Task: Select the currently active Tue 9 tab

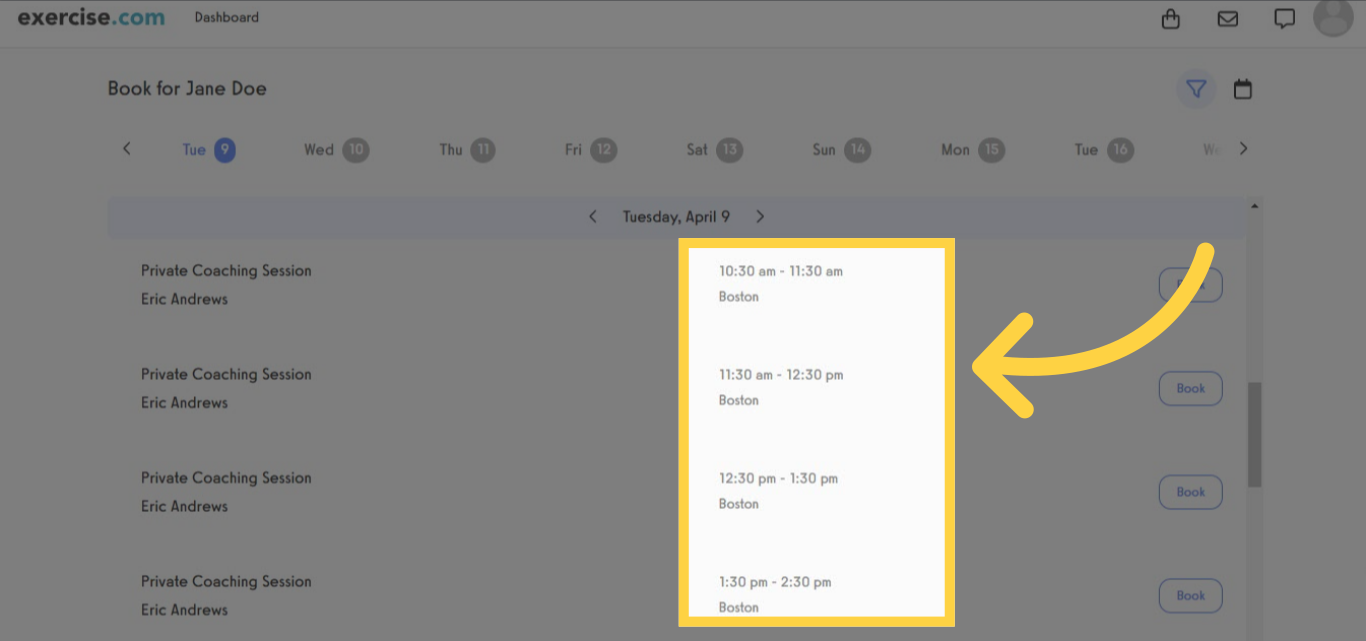Action: [208, 149]
